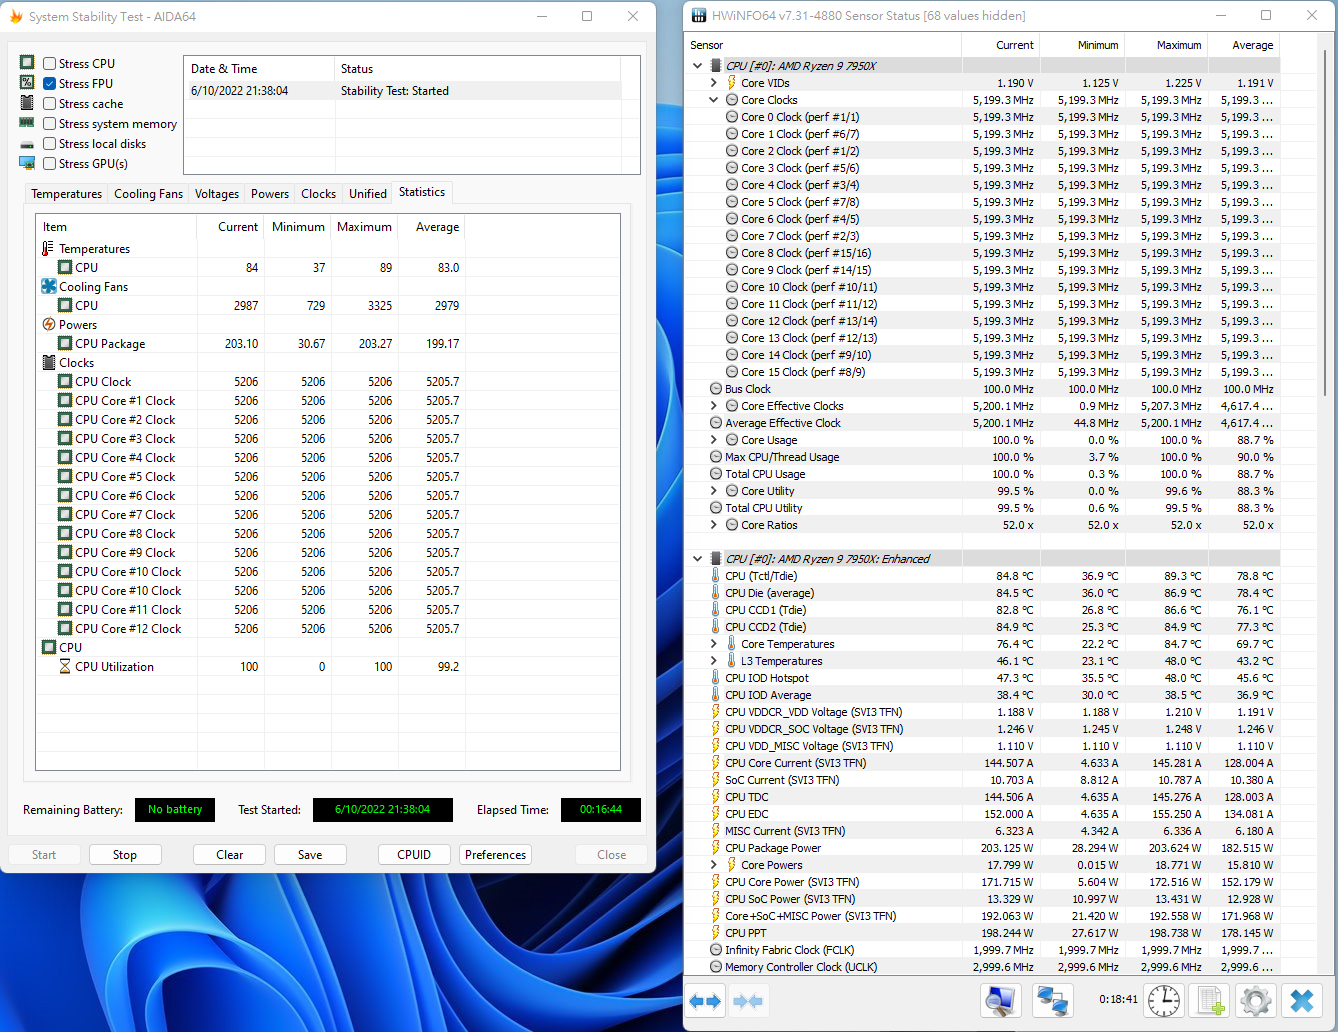Image resolution: width=1338 pixels, height=1032 pixels.
Task: Open HWiNFO sensor settings gear icon
Action: pyautogui.click(x=1256, y=1001)
